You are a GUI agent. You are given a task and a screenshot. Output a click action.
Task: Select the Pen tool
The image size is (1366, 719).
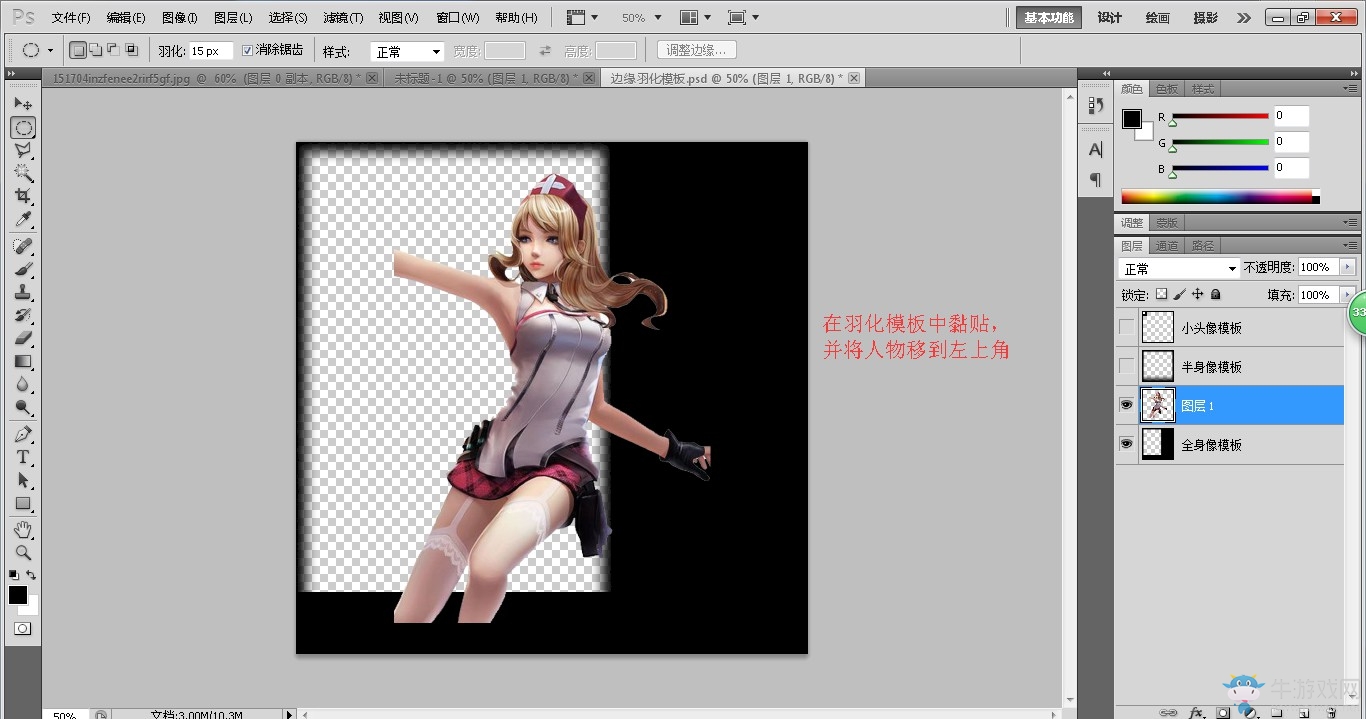(x=23, y=434)
